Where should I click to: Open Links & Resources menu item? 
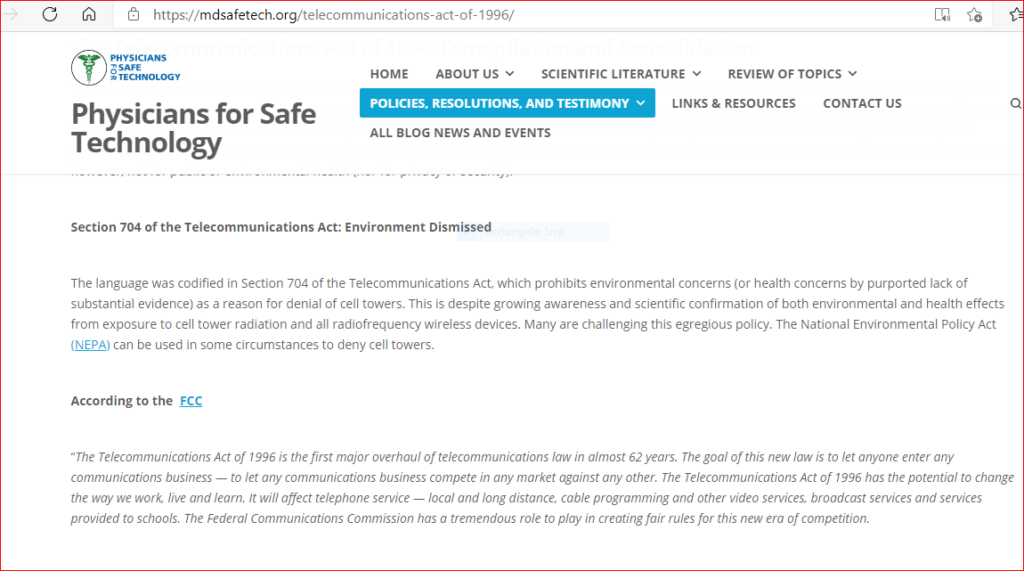coord(733,103)
